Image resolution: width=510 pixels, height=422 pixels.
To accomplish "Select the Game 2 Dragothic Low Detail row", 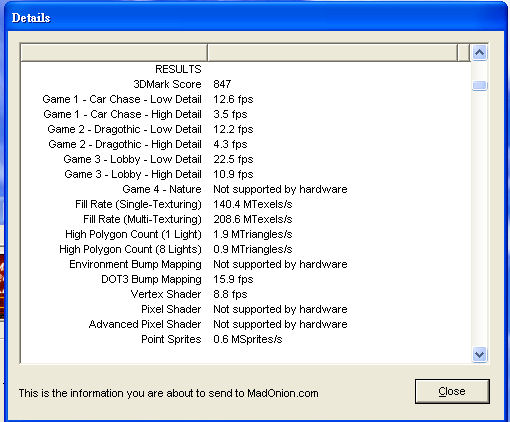I will pyautogui.click(x=246, y=129).
